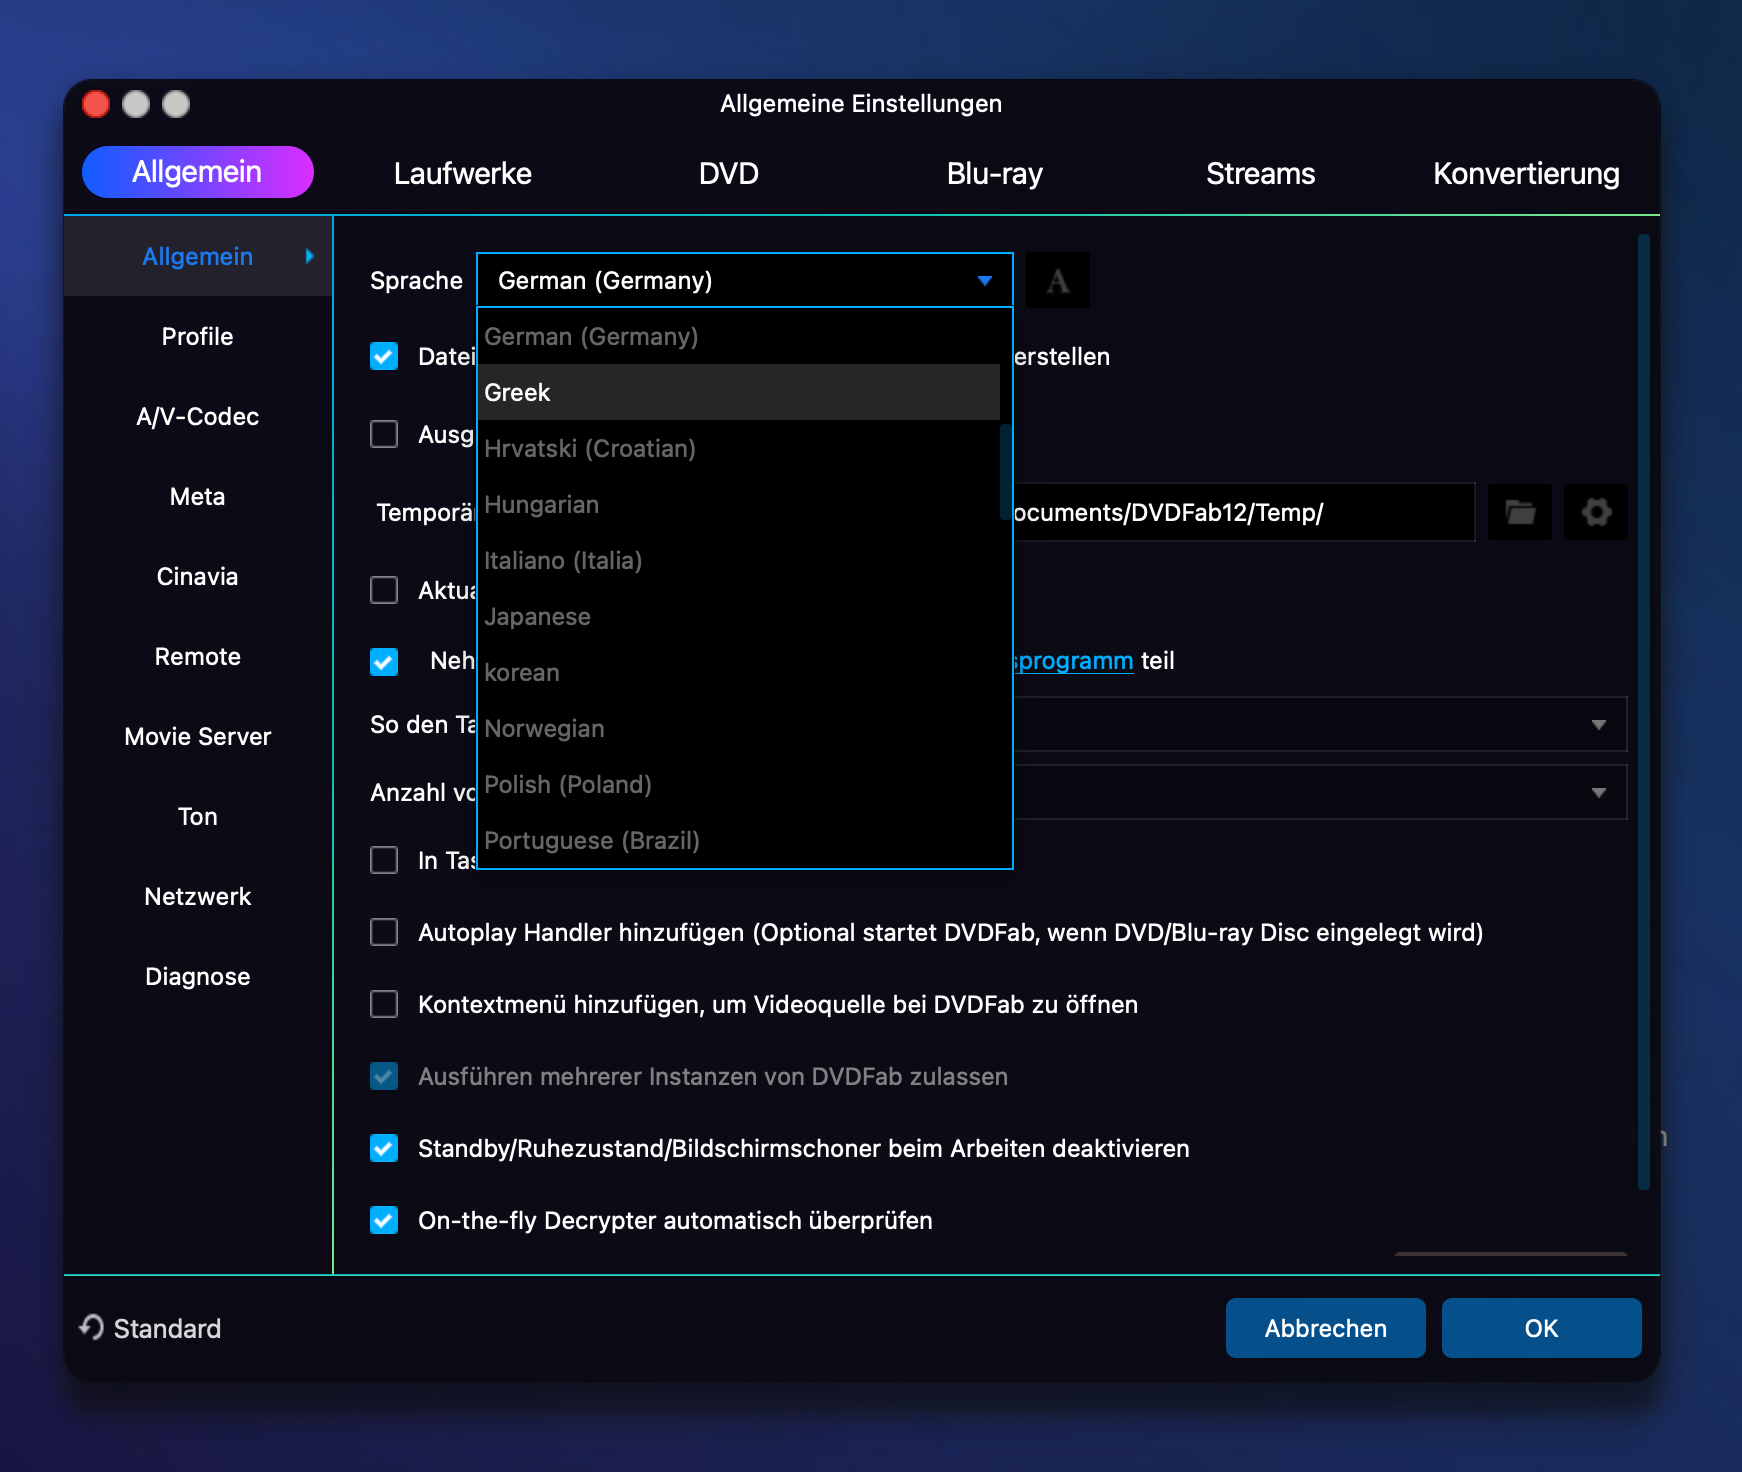Enable the In Tas checkbox

[x=384, y=860]
